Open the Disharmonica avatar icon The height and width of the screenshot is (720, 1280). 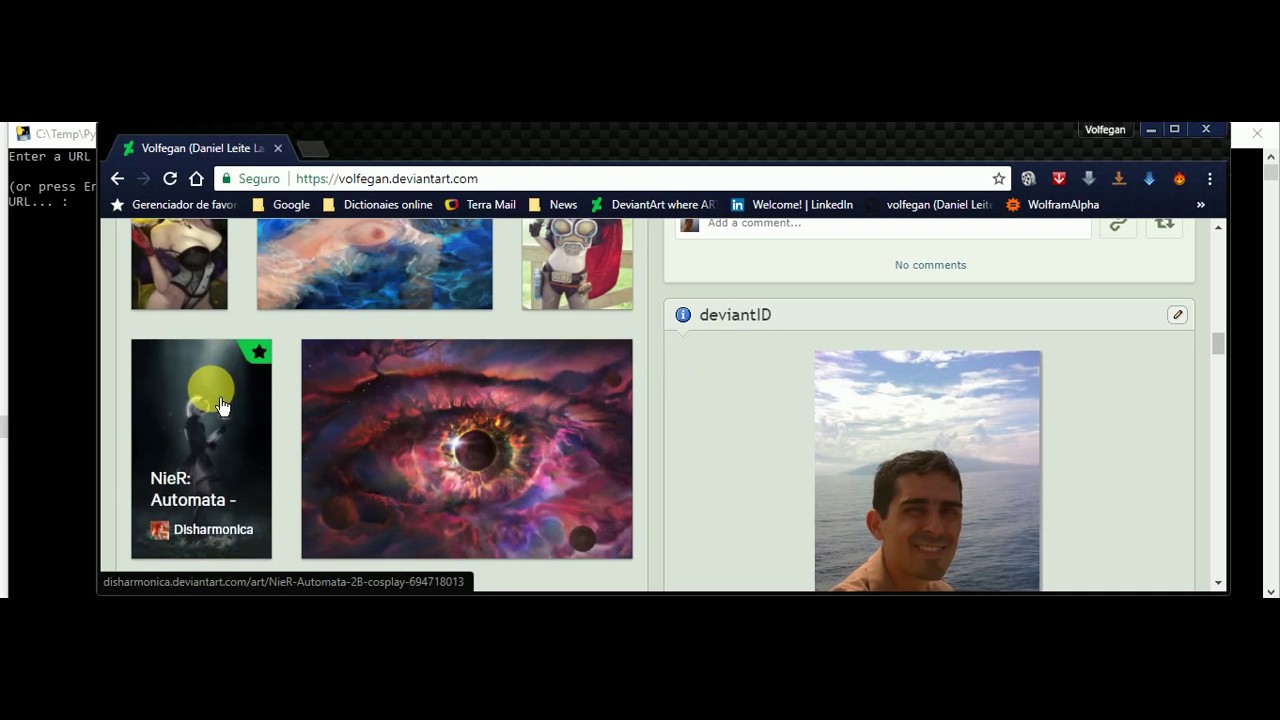(x=160, y=530)
